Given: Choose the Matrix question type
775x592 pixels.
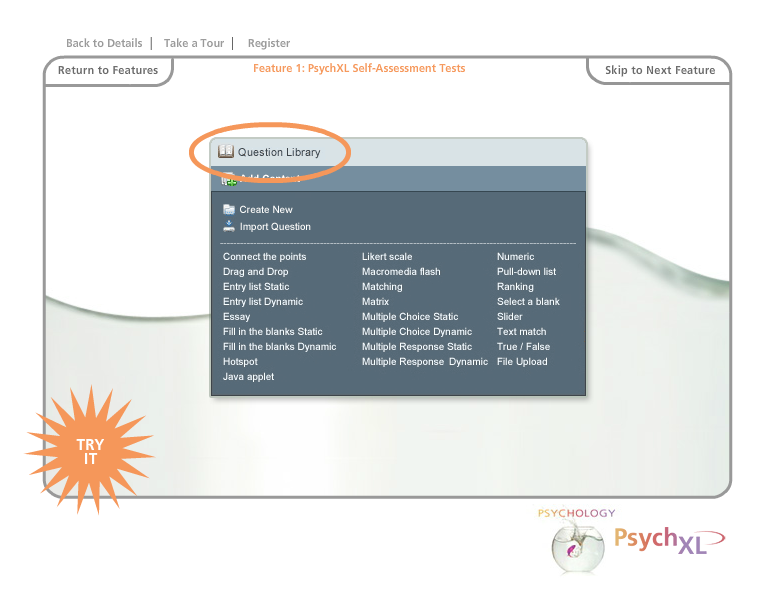Looking at the screenshot, I should pos(376,301).
